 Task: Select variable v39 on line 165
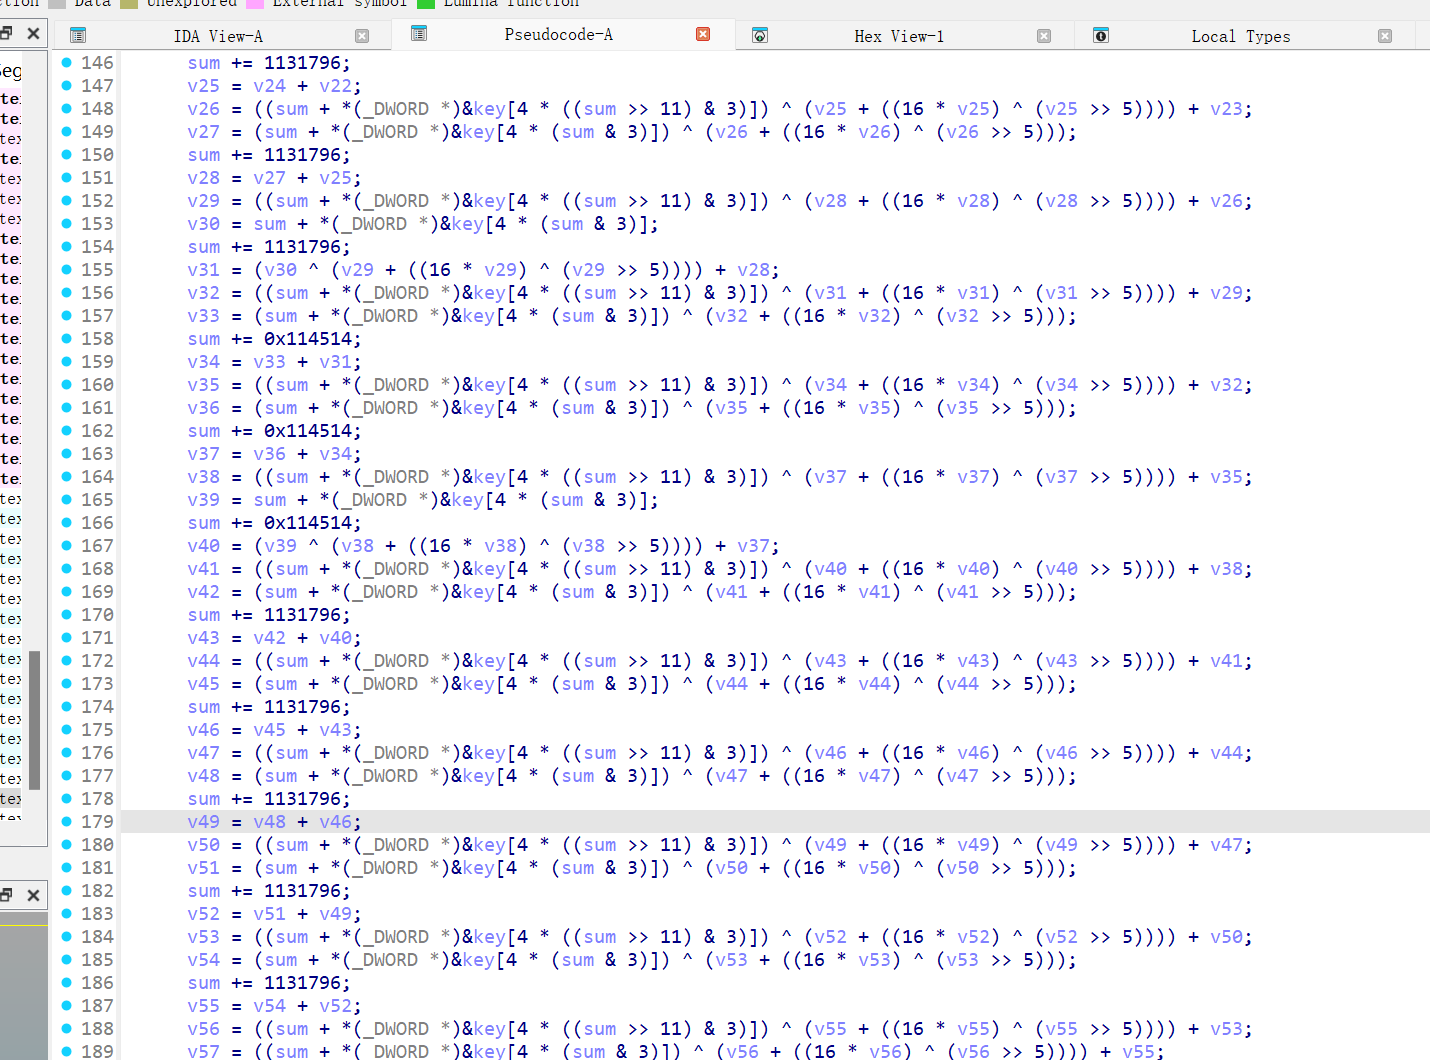[x=203, y=500]
